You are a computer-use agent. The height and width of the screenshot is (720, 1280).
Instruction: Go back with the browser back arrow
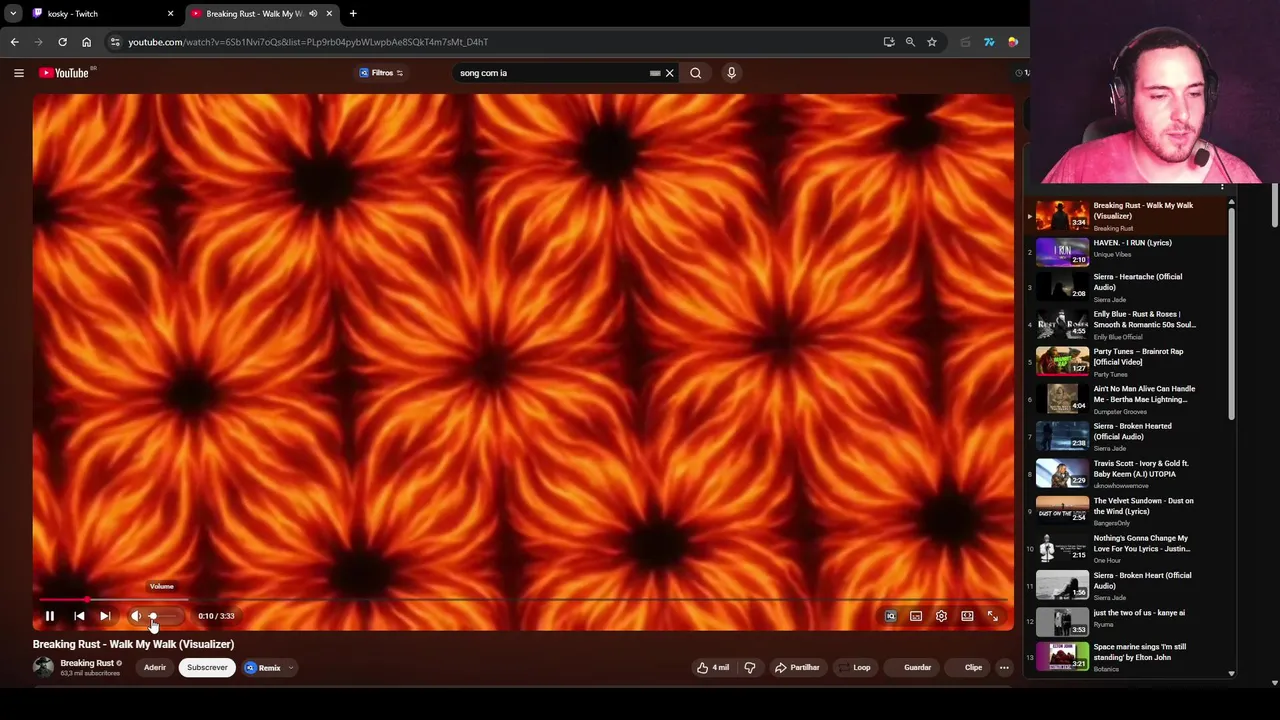[14, 42]
